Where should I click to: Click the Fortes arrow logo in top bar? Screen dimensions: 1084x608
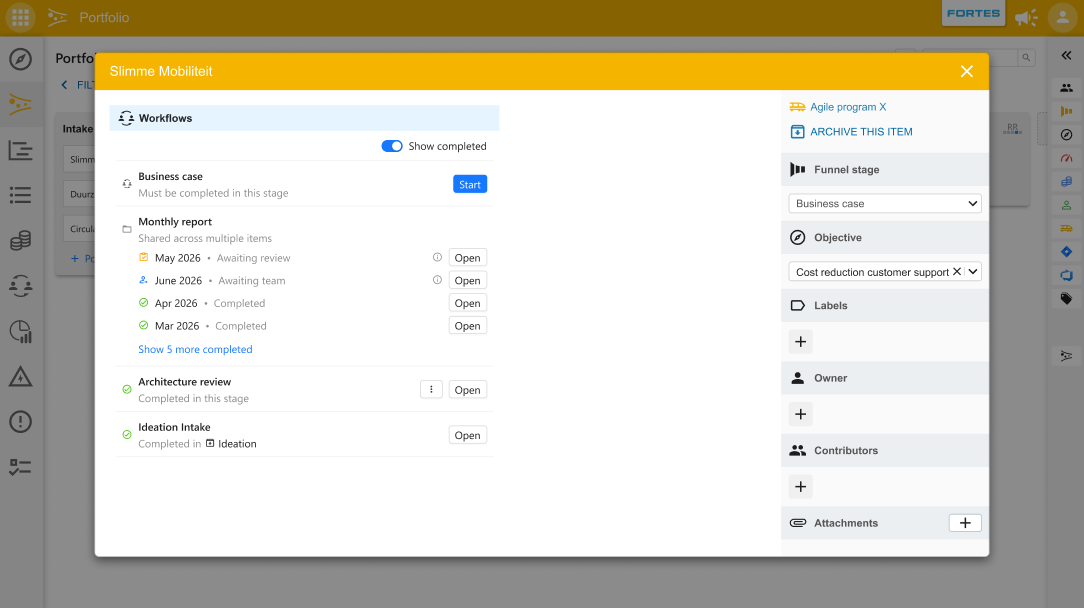[57, 17]
